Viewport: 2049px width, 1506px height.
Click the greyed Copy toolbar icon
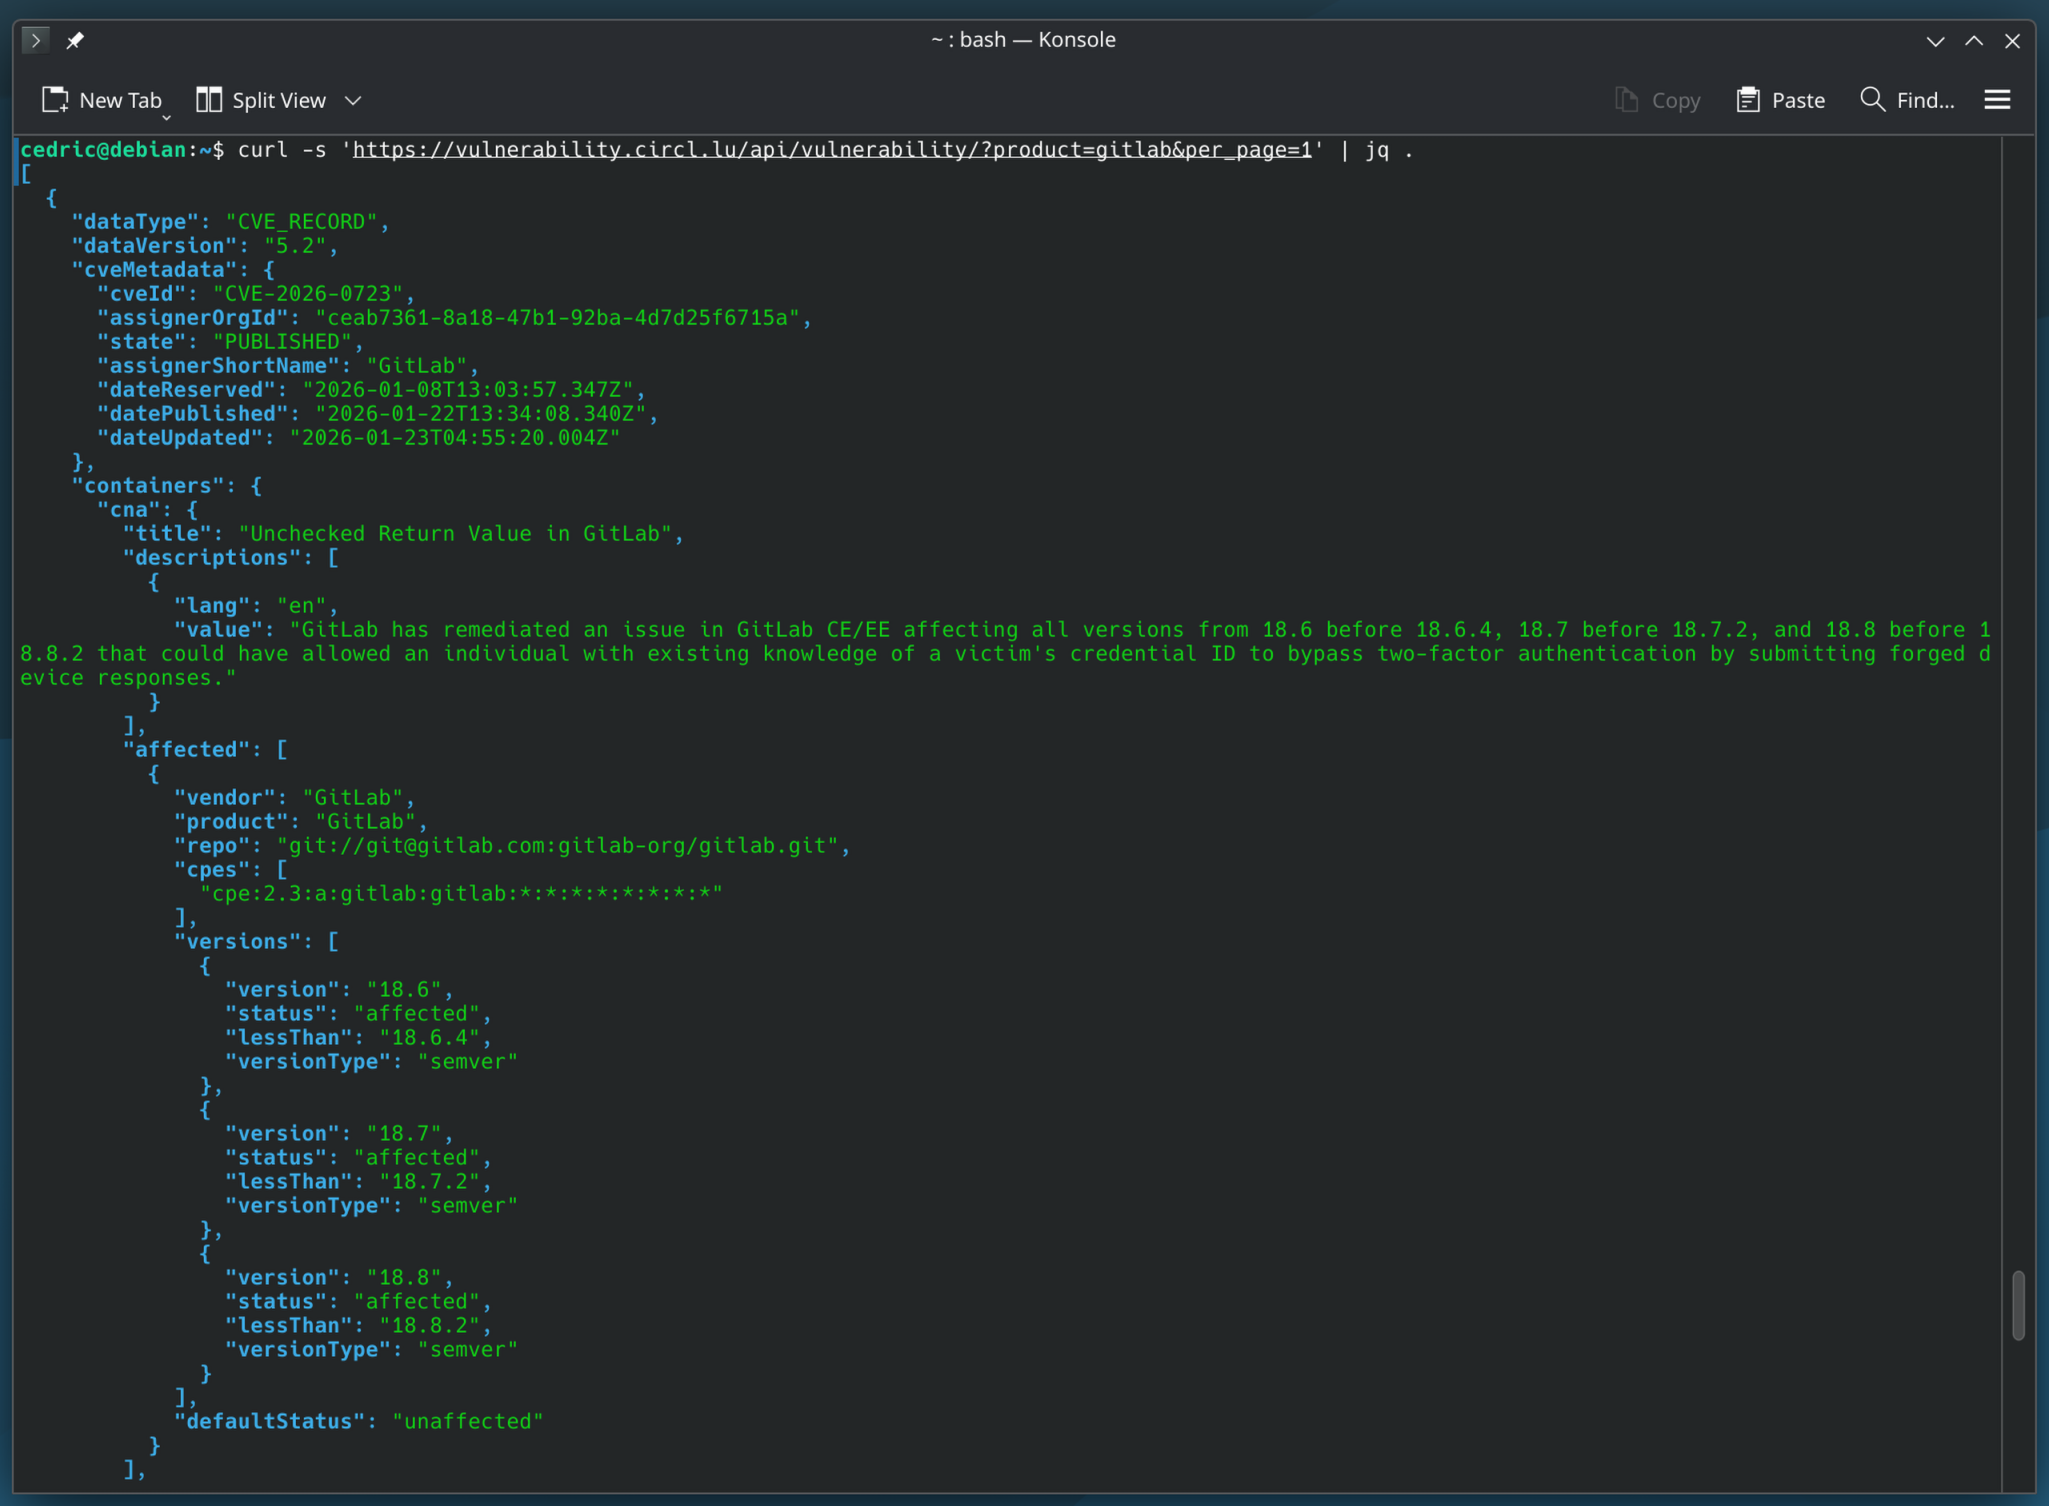click(1627, 100)
